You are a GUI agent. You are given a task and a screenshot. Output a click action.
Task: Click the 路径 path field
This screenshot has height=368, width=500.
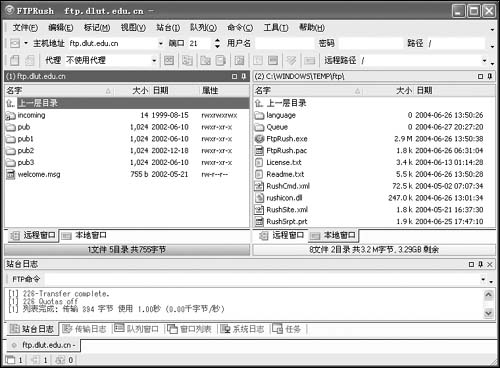point(455,43)
